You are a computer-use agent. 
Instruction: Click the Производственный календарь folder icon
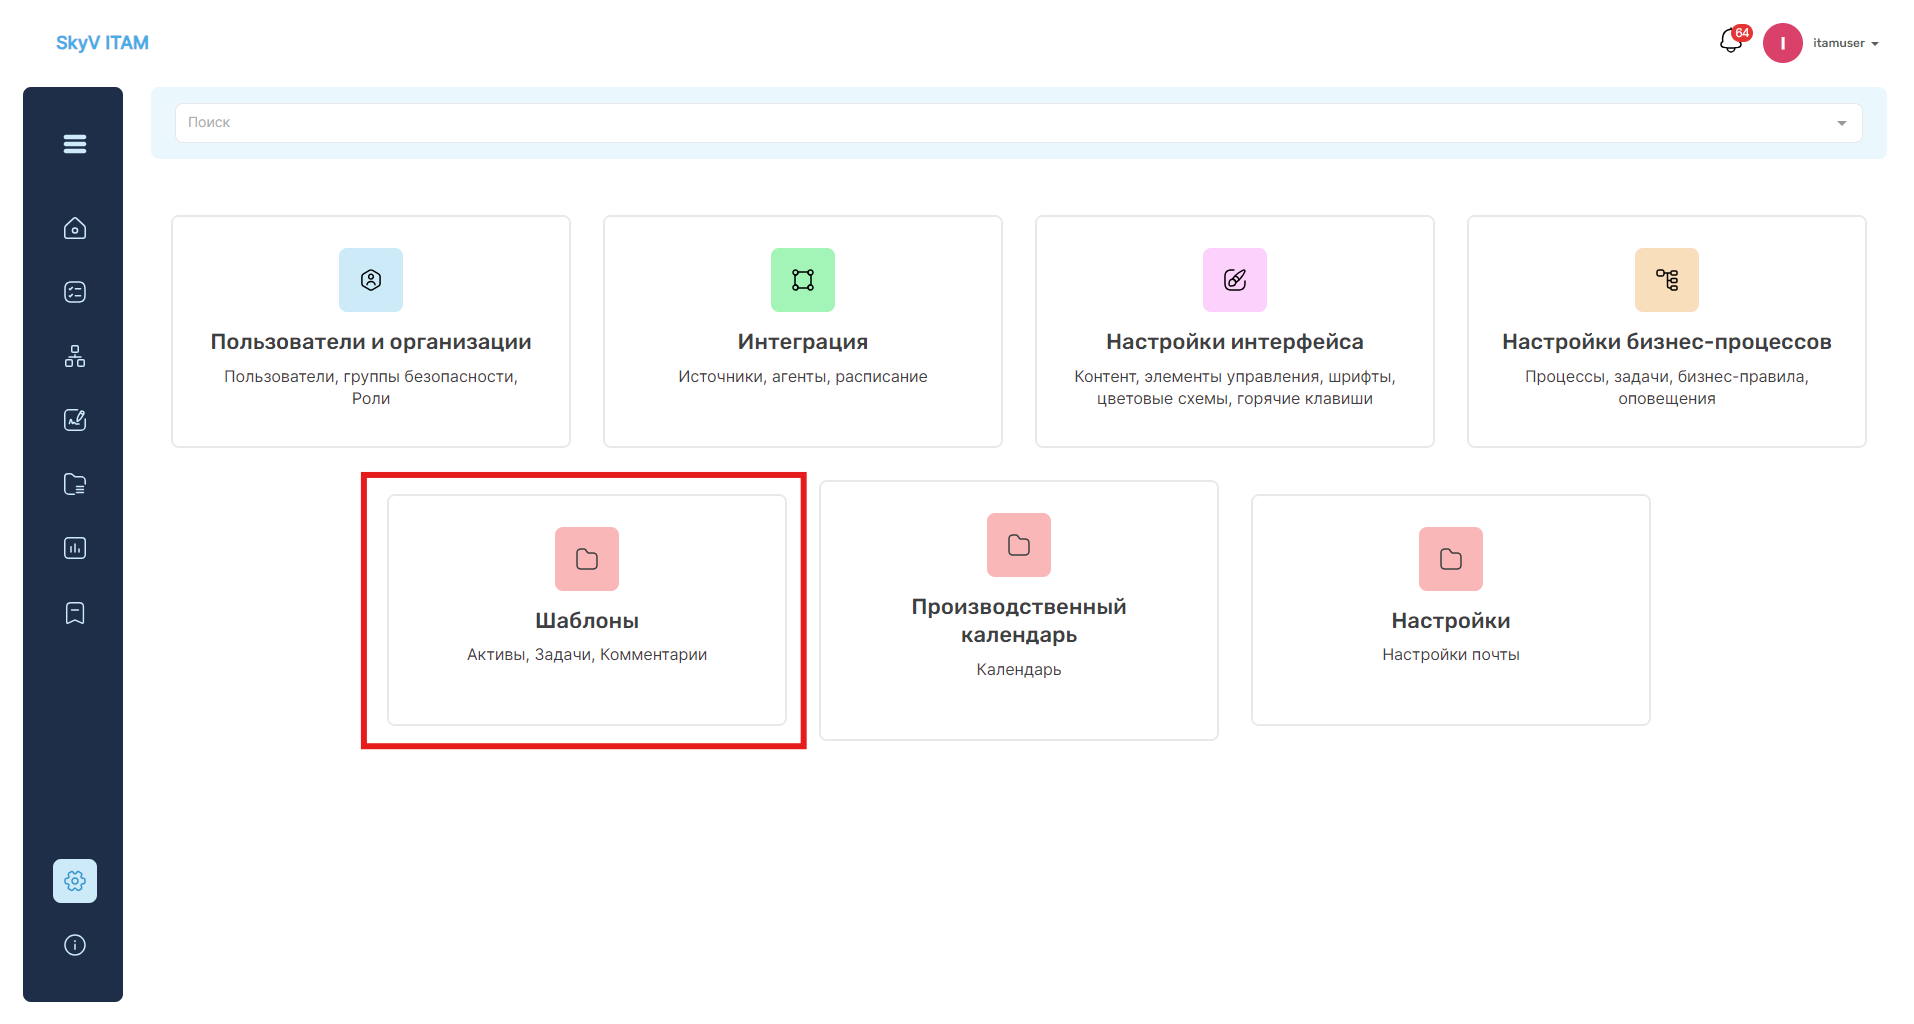coord(1019,545)
